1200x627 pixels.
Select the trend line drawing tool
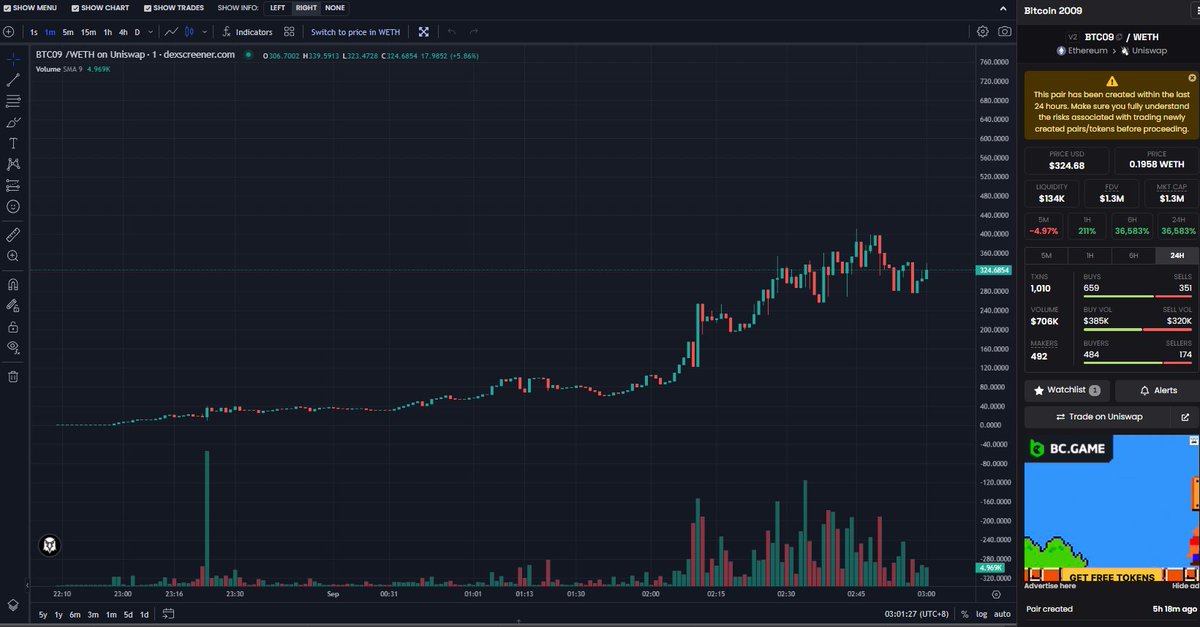[x=13, y=80]
